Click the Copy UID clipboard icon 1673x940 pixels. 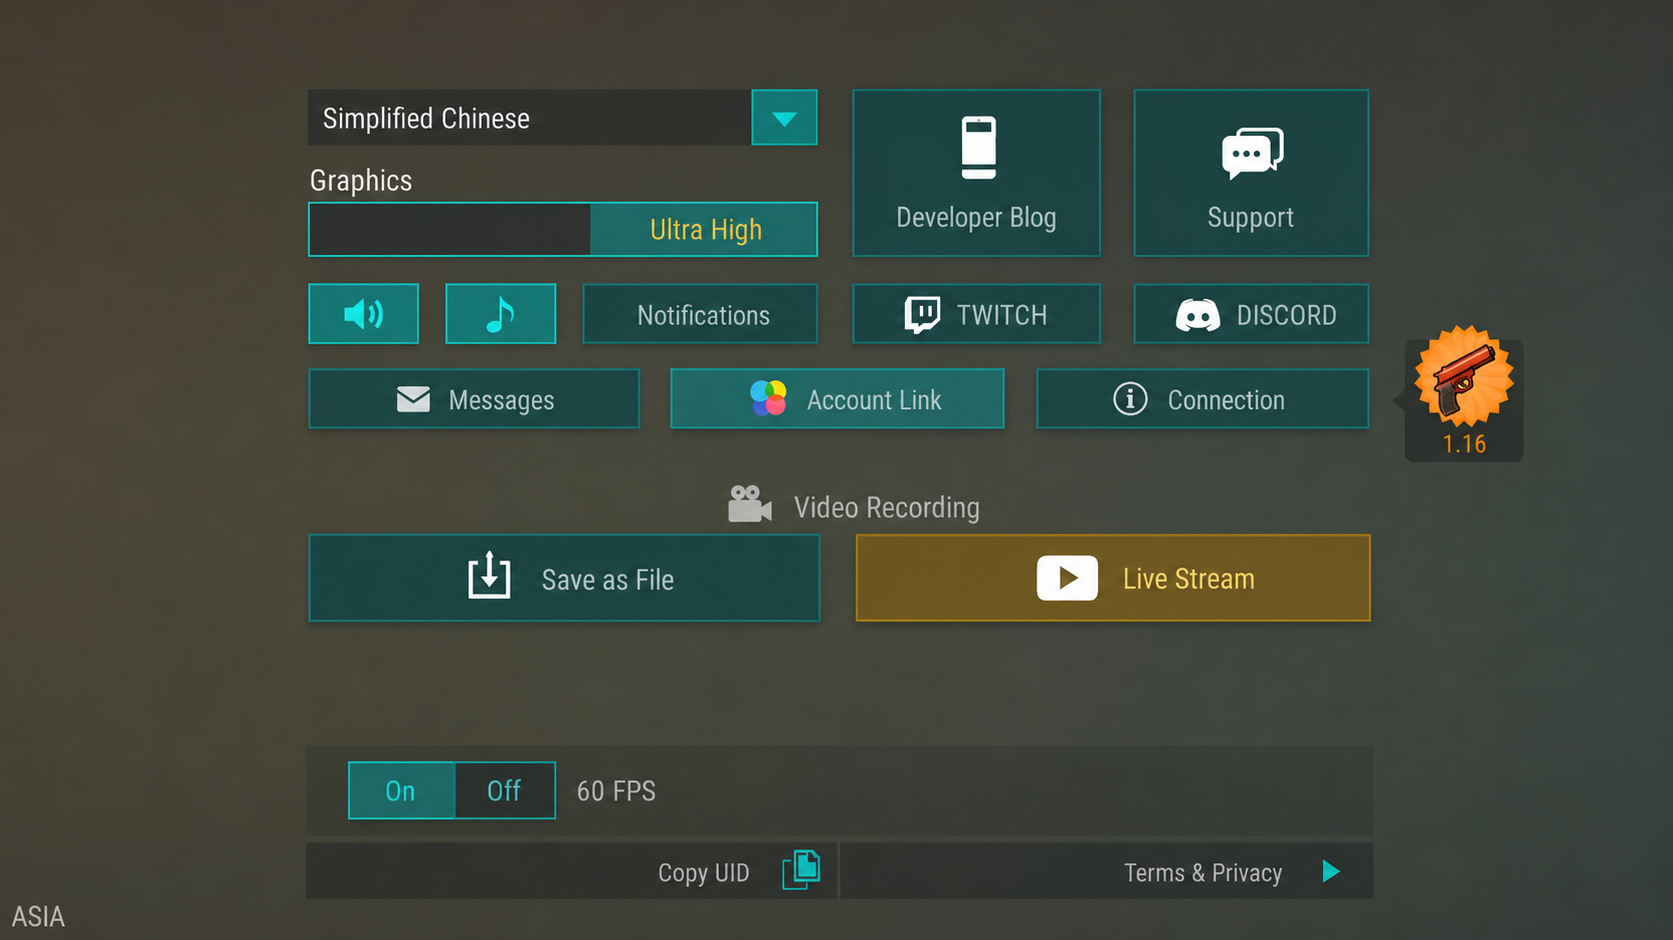pos(801,870)
